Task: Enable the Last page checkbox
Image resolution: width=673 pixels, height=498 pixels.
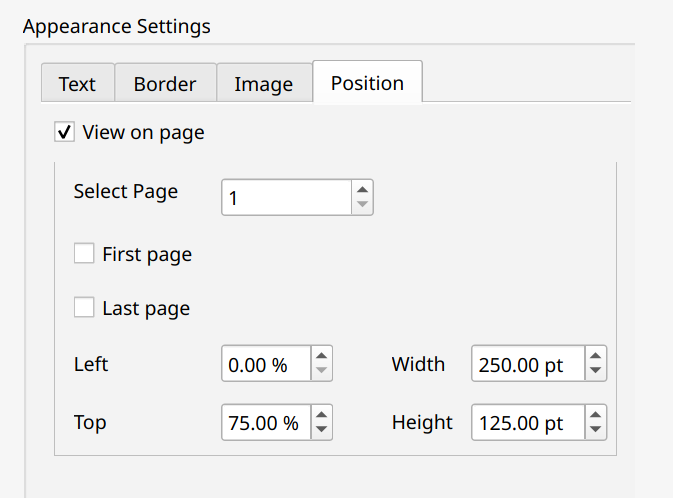Action: pyautogui.click(x=84, y=307)
